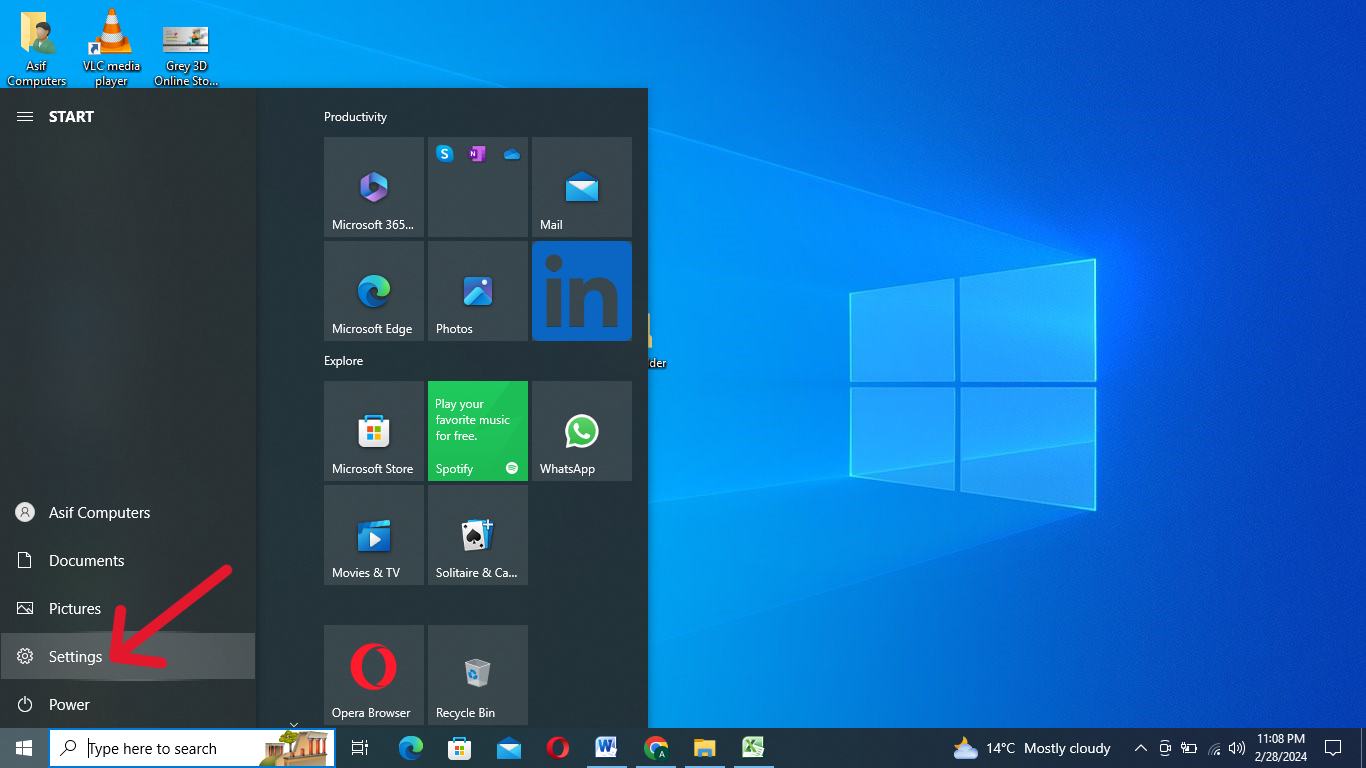Open the volume control in system tray
The width and height of the screenshot is (1366, 768).
tap(1237, 748)
